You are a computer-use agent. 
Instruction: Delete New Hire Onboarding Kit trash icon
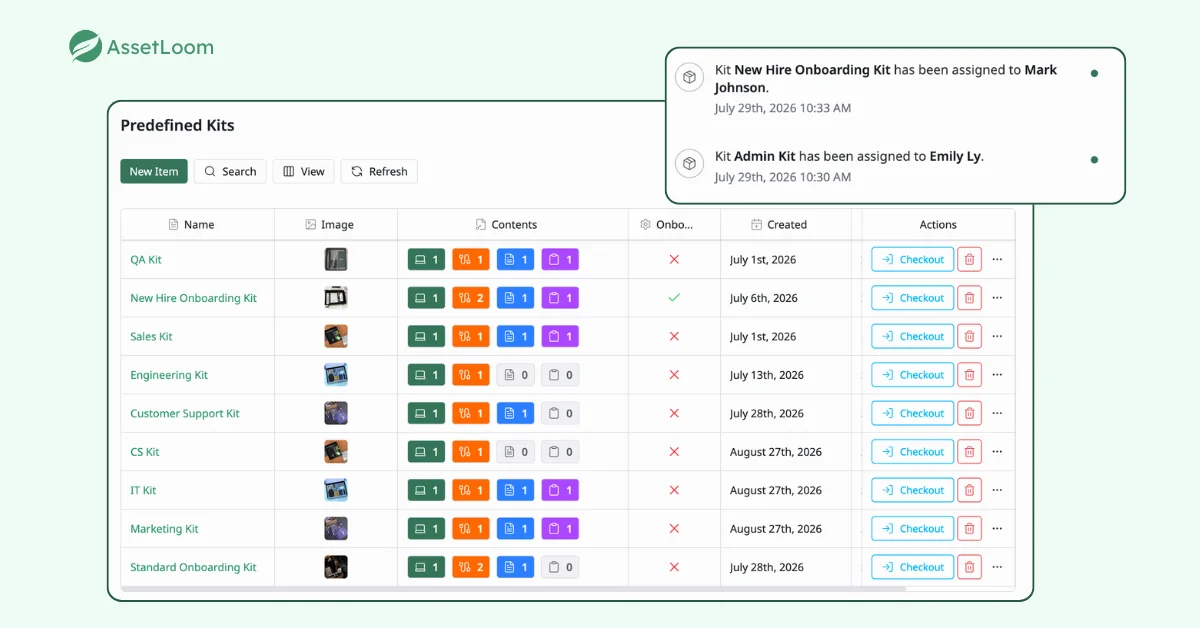(969, 298)
